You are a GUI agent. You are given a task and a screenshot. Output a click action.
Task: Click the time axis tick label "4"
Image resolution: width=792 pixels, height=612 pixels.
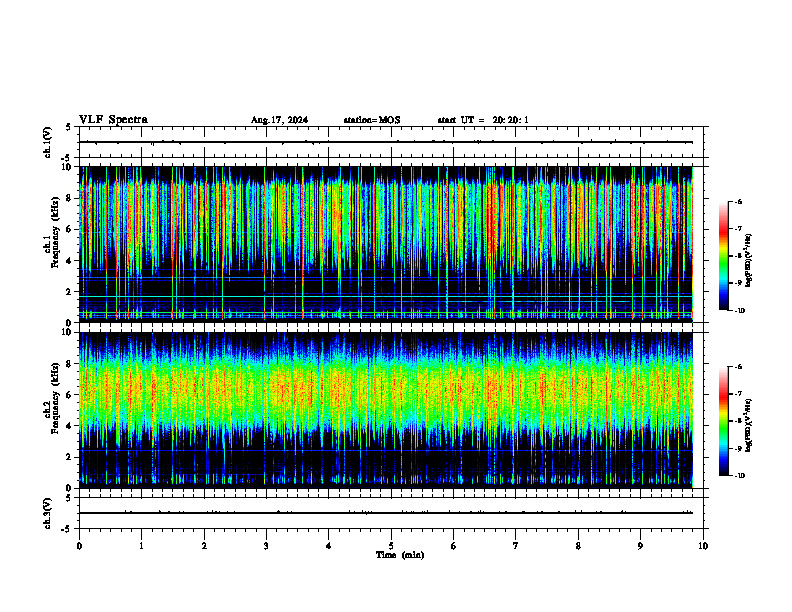click(328, 546)
